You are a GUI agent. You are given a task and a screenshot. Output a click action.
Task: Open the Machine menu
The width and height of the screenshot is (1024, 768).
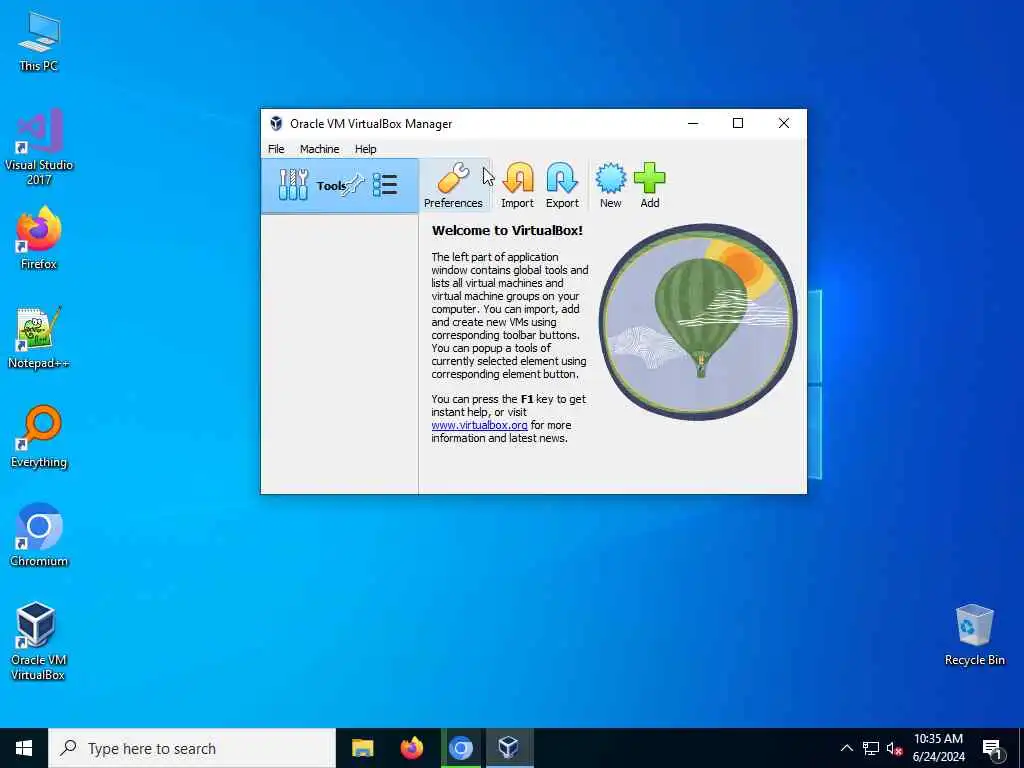pos(319,149)
